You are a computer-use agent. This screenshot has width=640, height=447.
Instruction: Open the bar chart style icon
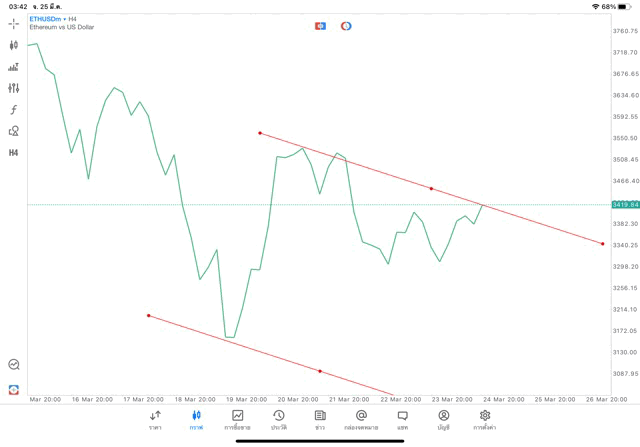(x=14, y=67)
